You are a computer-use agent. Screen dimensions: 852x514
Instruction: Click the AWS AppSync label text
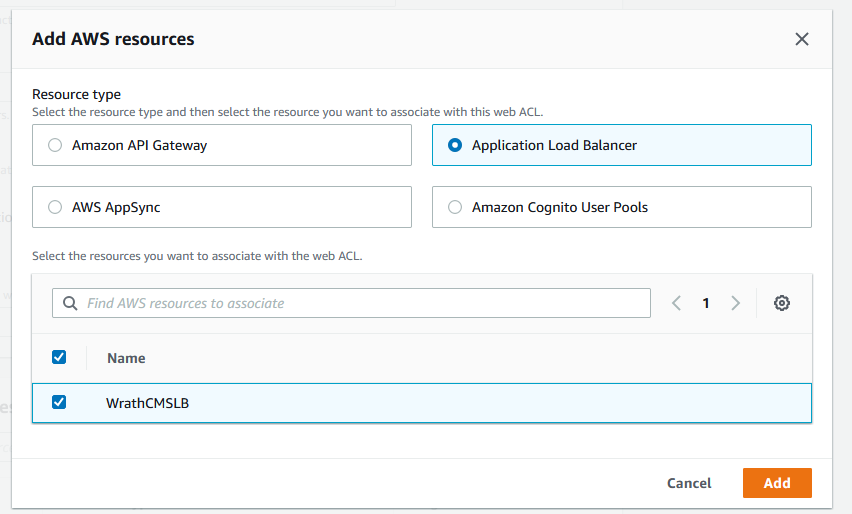pos(116,207)
